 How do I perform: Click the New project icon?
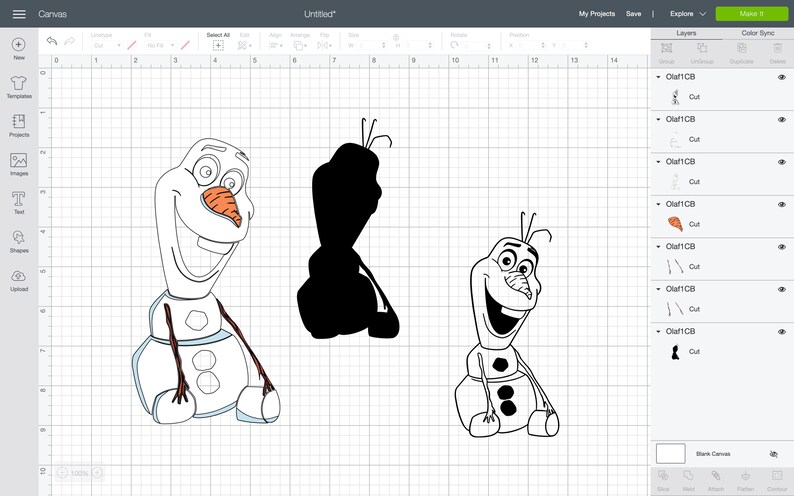tap(19, 45)
